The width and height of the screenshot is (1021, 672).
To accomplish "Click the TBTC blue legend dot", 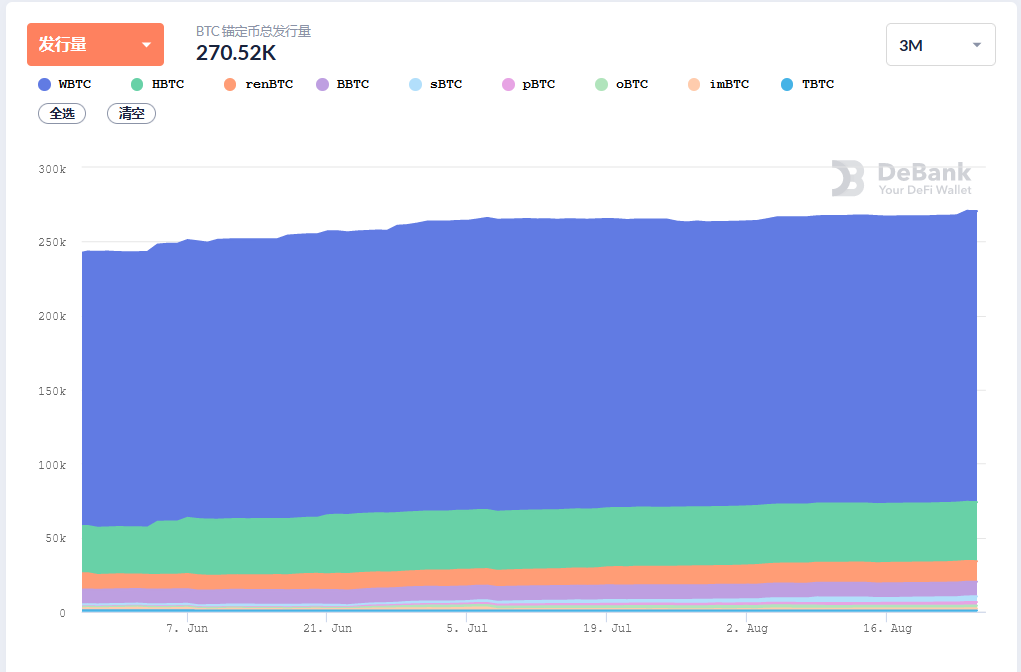I will [x=787, y=85].
